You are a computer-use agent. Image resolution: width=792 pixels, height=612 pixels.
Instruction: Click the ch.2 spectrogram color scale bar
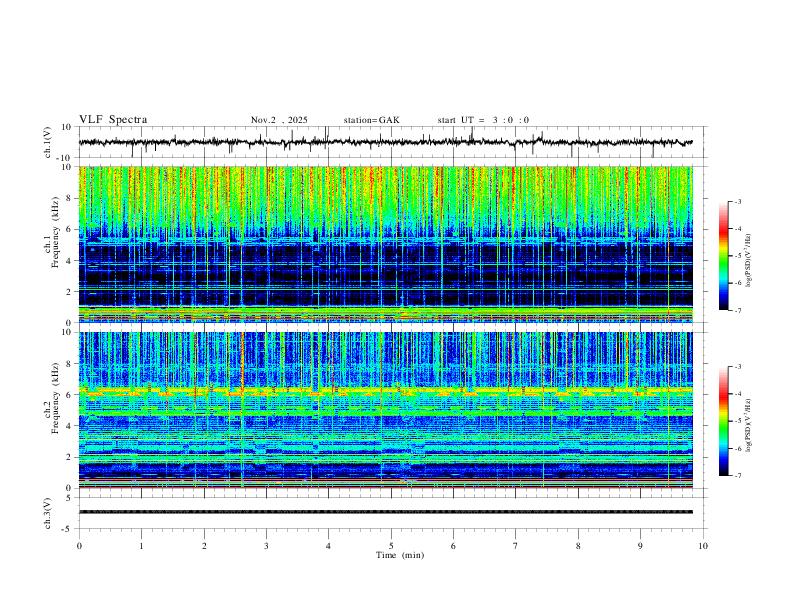(x=724, y=421)
